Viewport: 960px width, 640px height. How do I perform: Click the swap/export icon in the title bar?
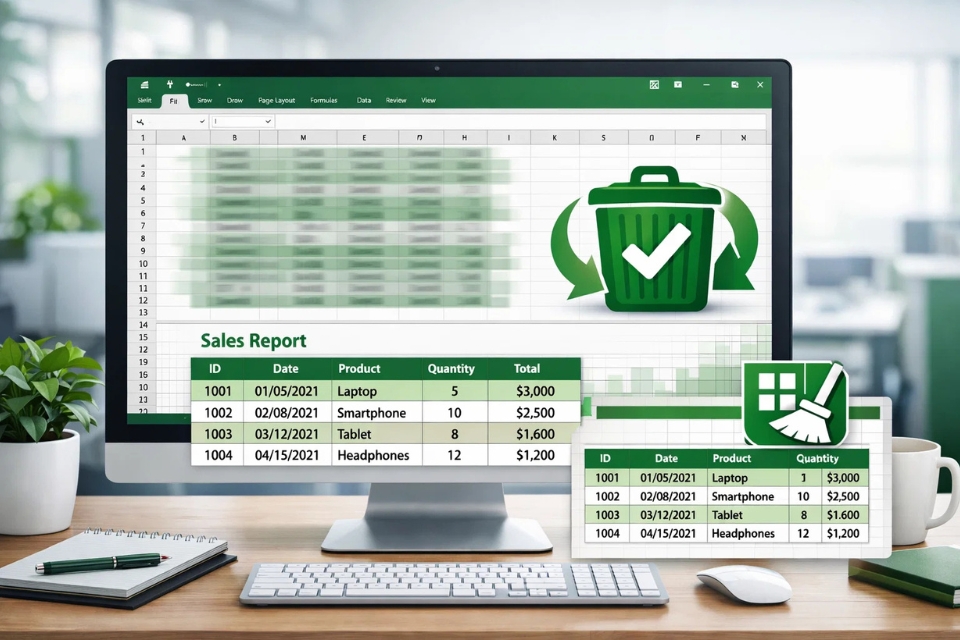point(654,84)
